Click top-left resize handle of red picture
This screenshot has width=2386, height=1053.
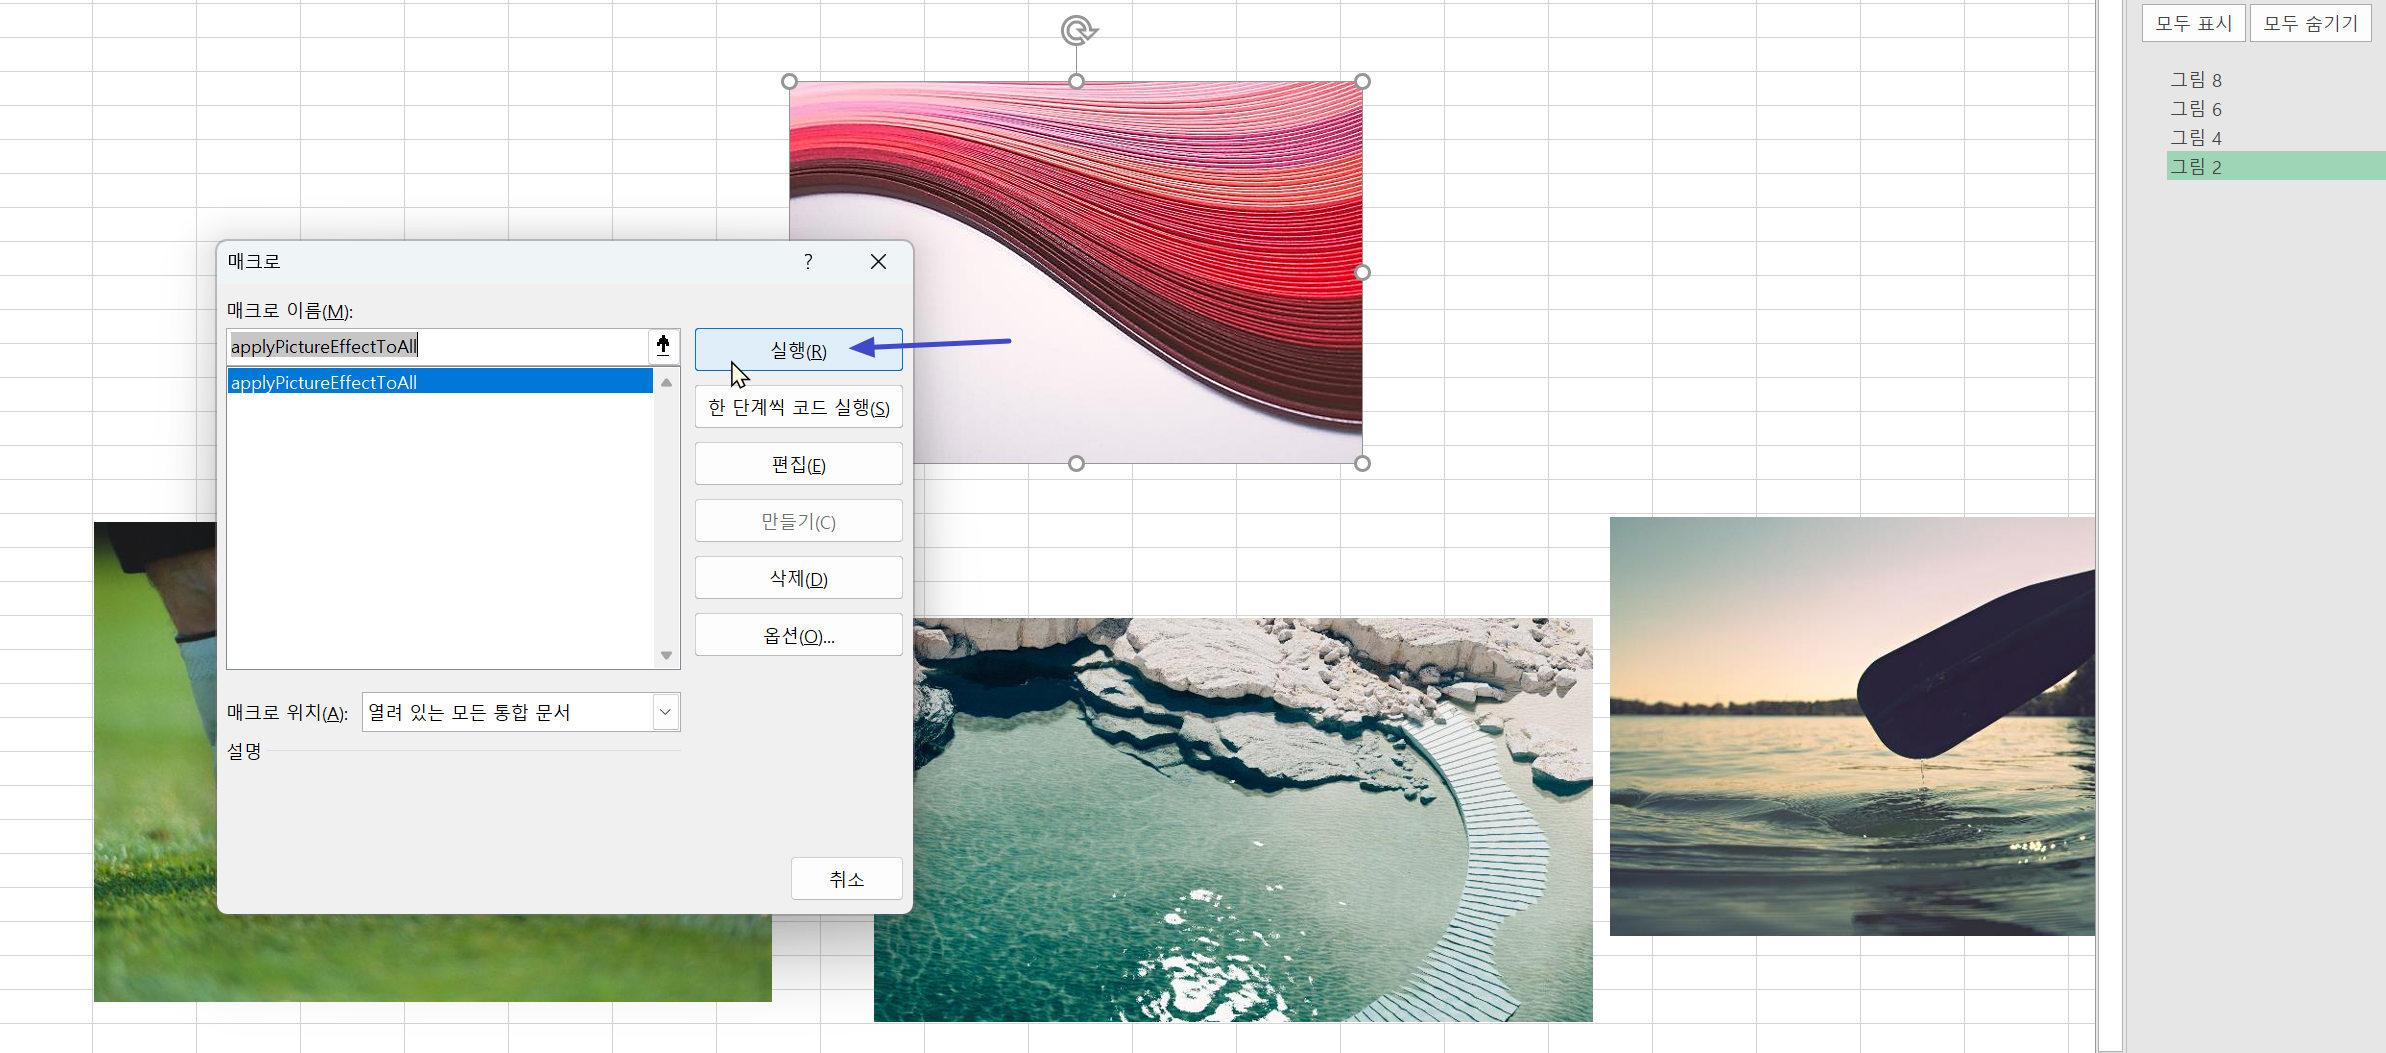[790, 82]
